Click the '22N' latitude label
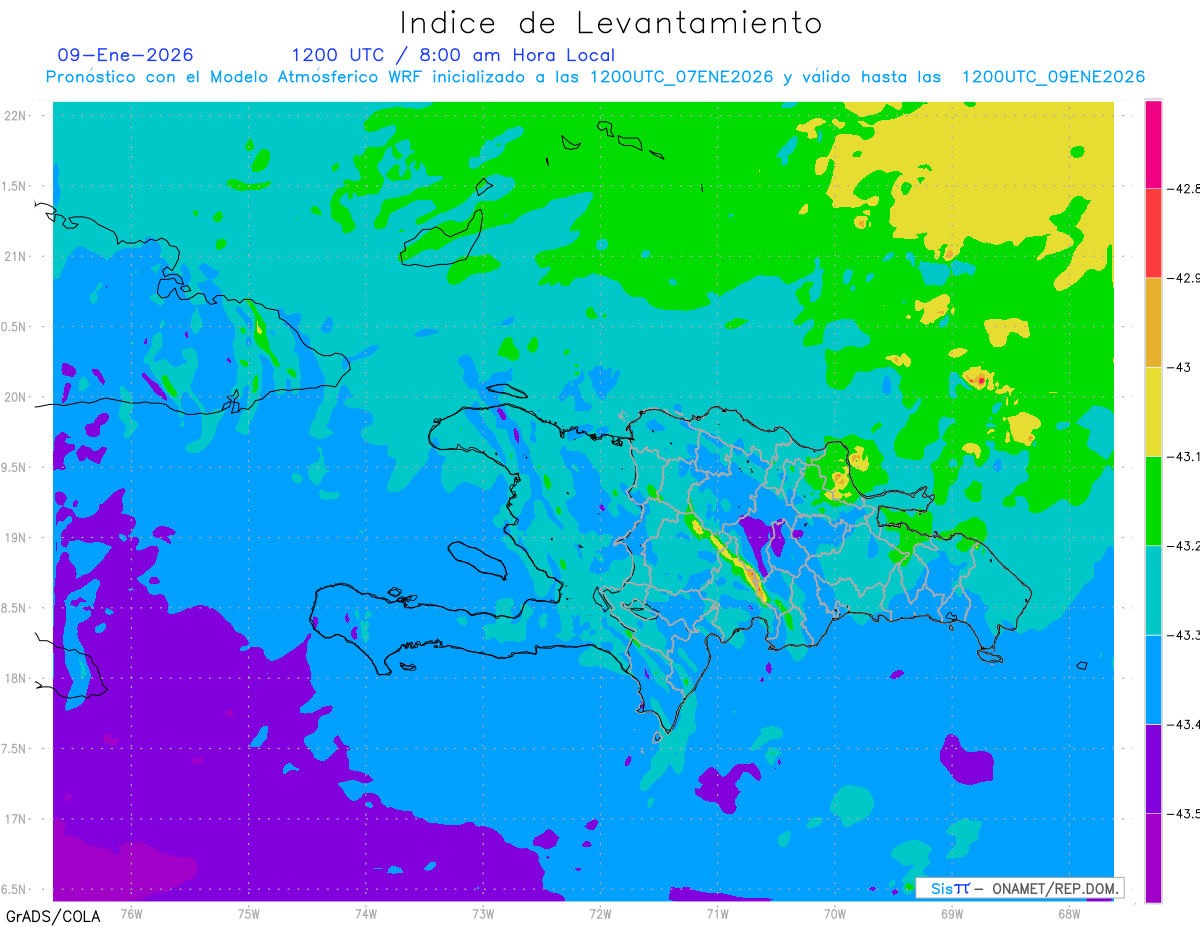The width and height of the screenshot is (1200, 927). point(15,116)
